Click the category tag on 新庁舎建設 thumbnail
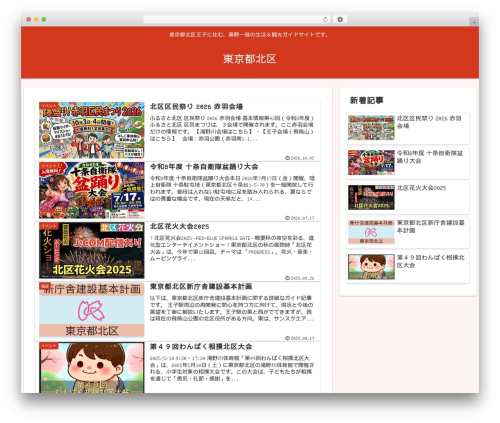Viewport: 500px width, 423px height. pyautogui.click(x=45, y=286)
